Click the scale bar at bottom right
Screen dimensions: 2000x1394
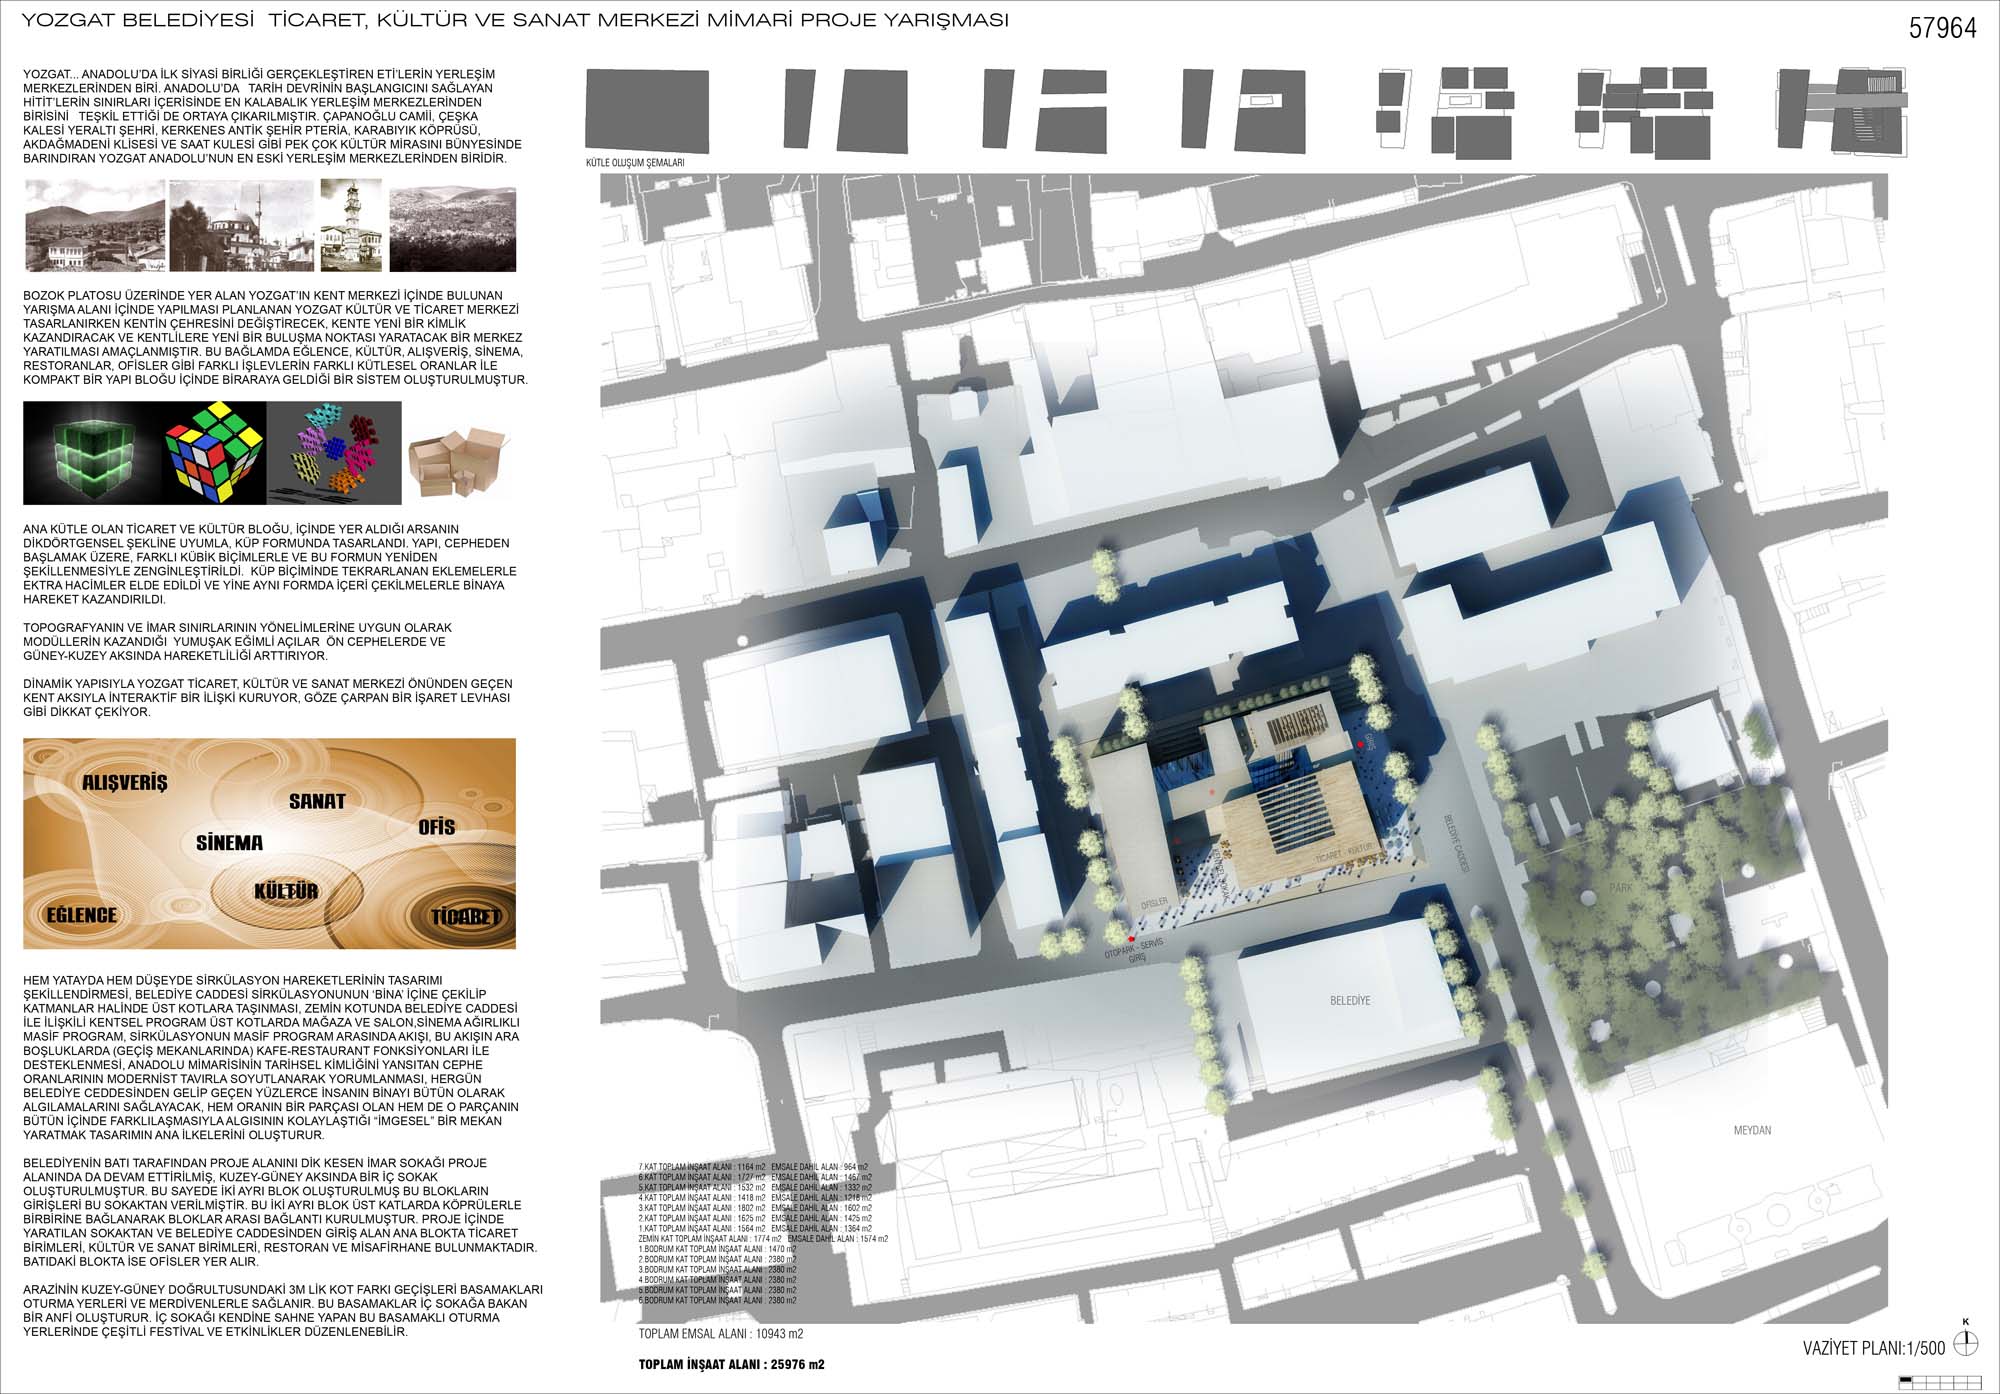pyautogui.click(x=1939, y=1381)
